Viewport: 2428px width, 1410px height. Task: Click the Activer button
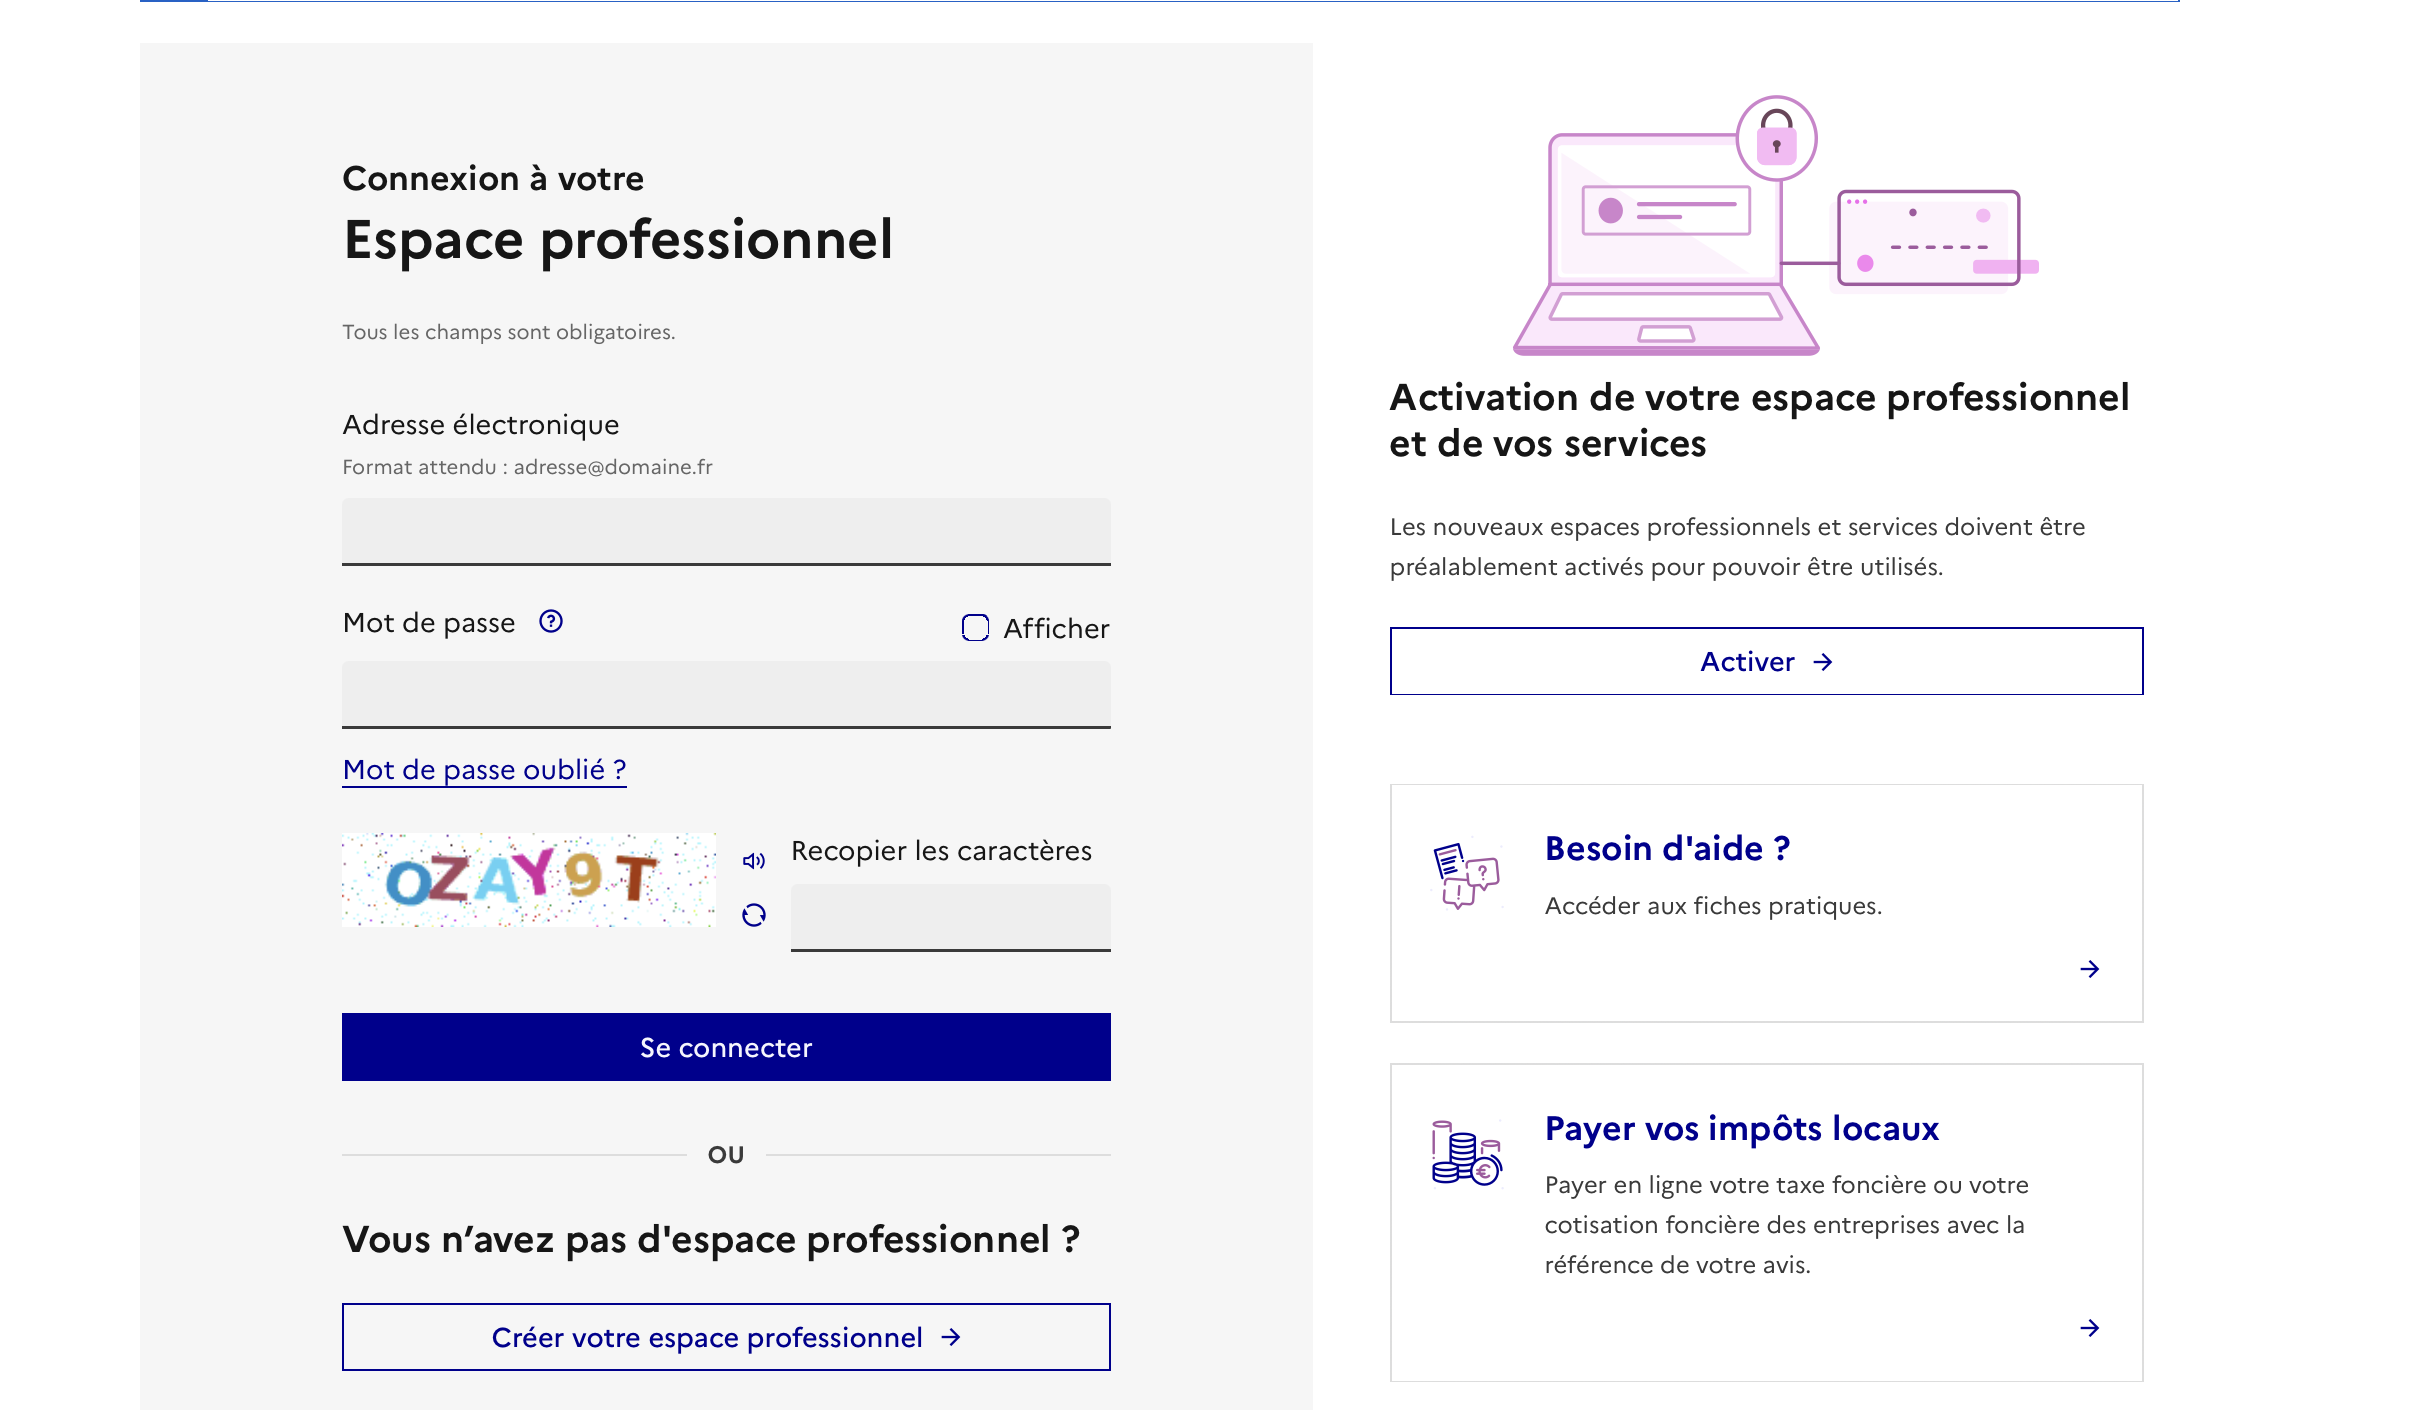pos(1766,661)
